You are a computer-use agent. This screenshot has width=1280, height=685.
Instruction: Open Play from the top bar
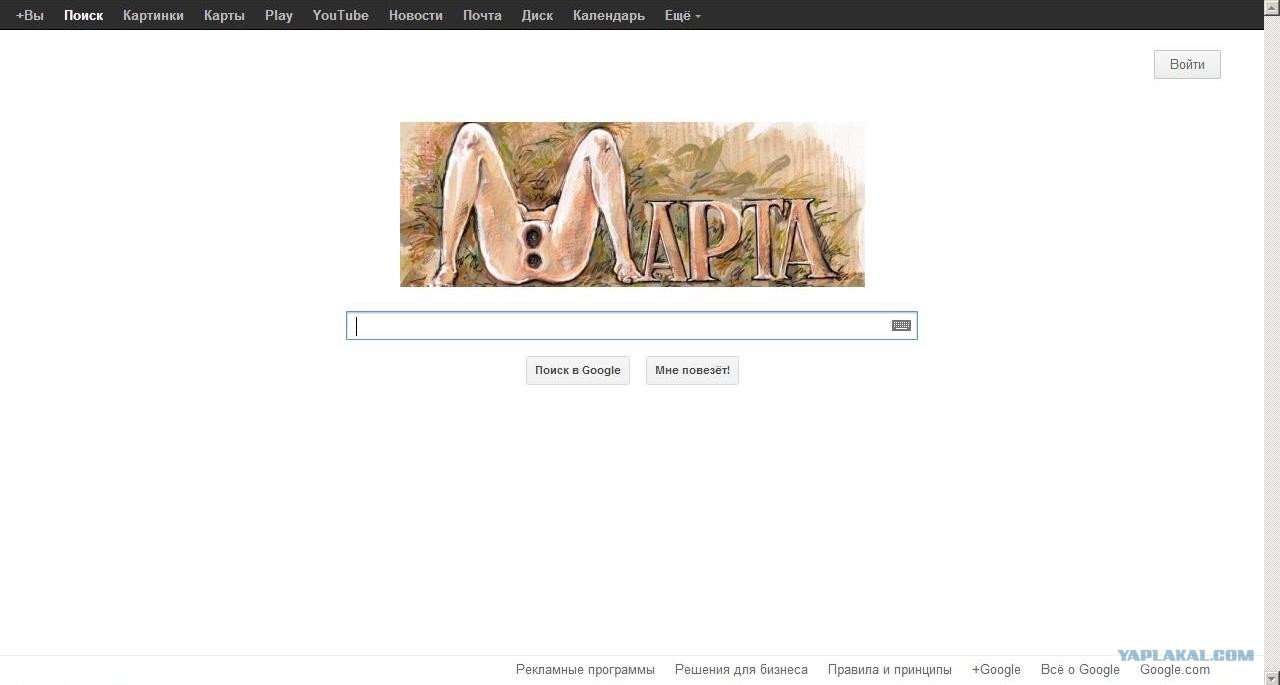click(x=279, y=15)
